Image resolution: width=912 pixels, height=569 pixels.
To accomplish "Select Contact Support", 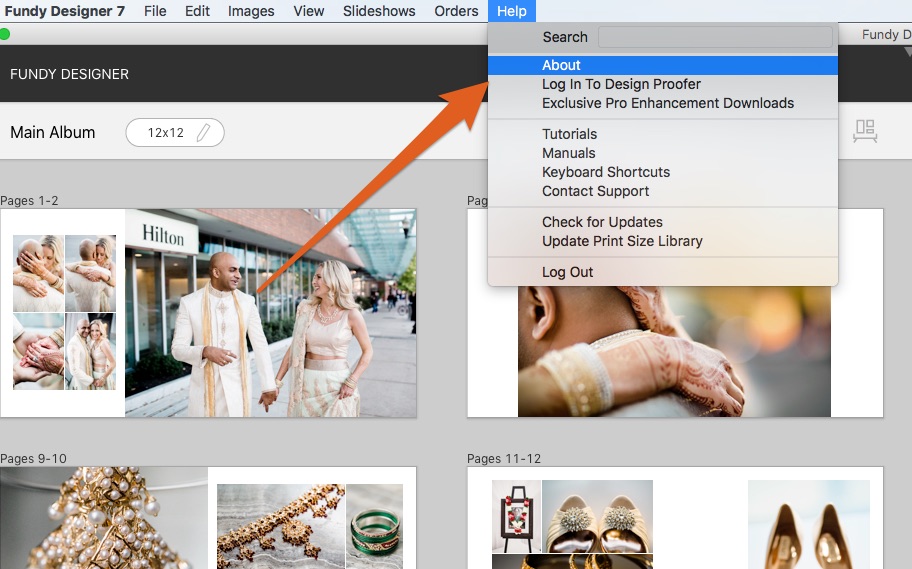I will click(663, 191).
